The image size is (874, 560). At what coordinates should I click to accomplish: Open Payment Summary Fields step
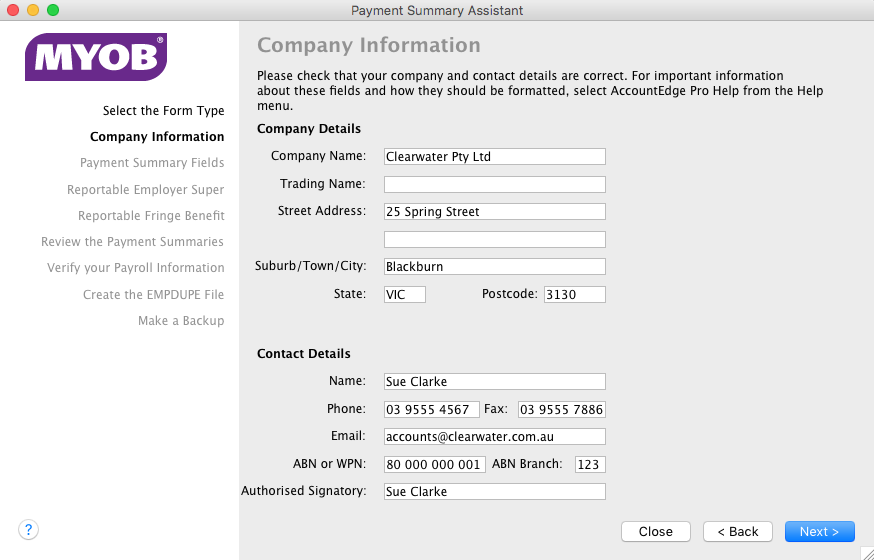[x=152, y=163]
